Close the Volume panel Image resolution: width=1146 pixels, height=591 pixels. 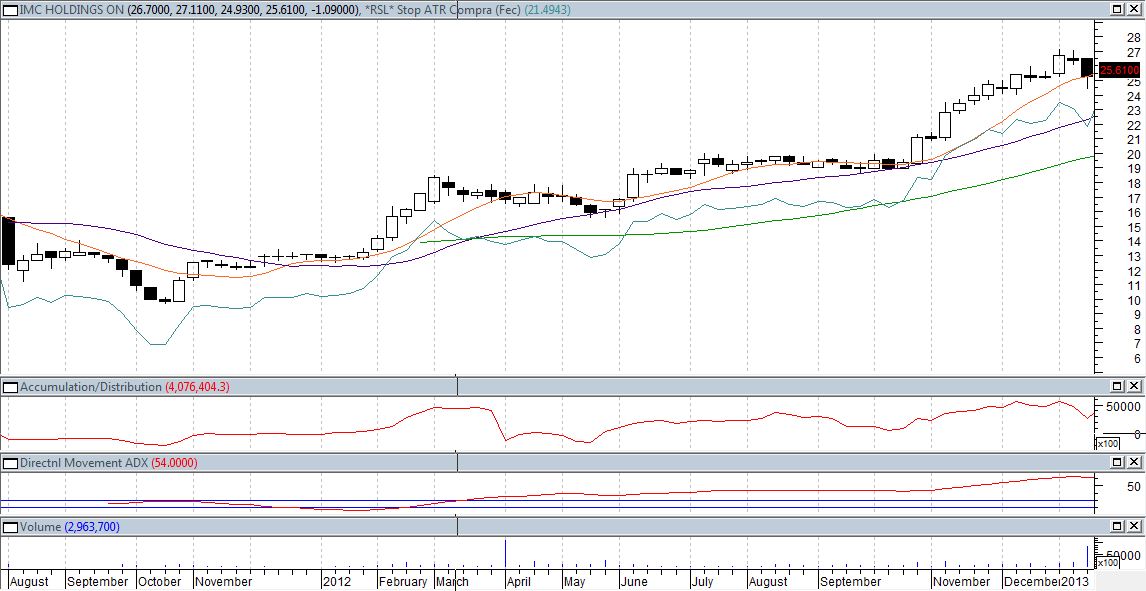[x=1135, y=526]
